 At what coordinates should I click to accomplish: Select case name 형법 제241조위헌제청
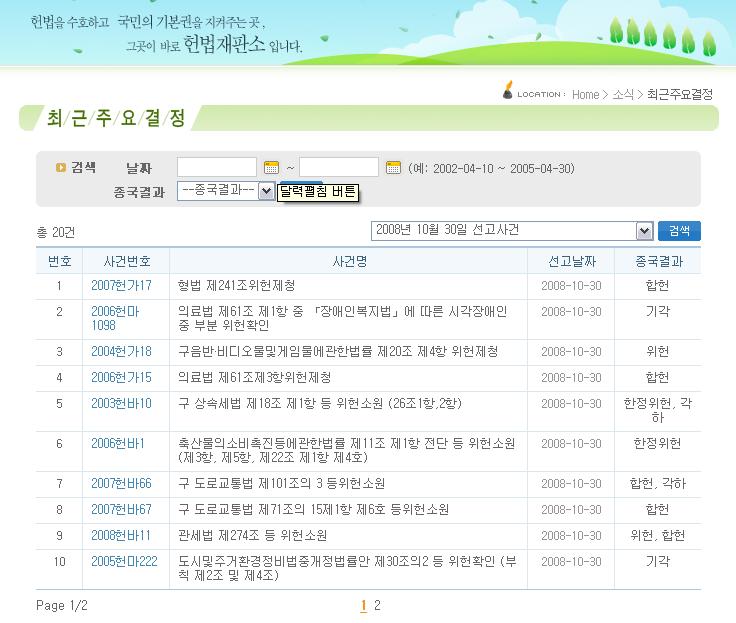237,285
